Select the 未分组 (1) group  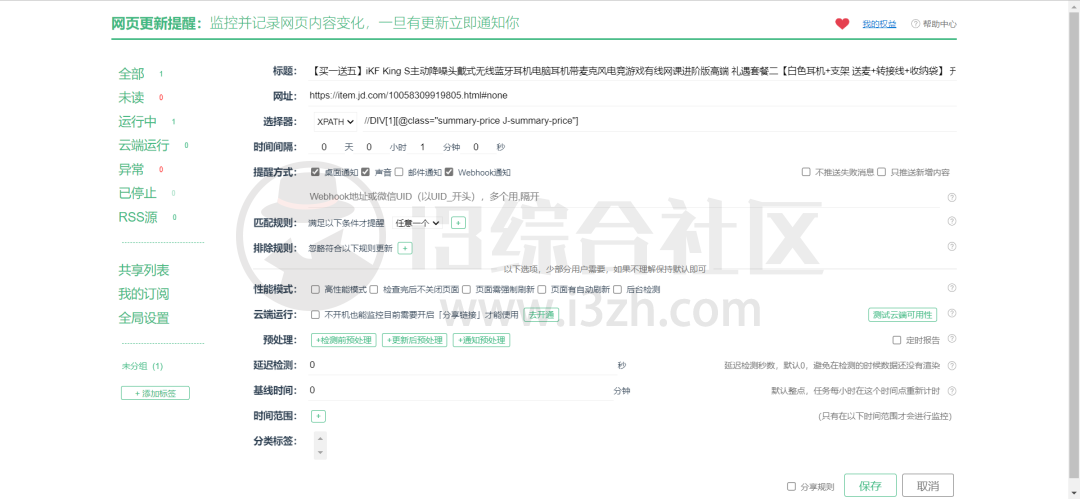[x=143, y=366]
